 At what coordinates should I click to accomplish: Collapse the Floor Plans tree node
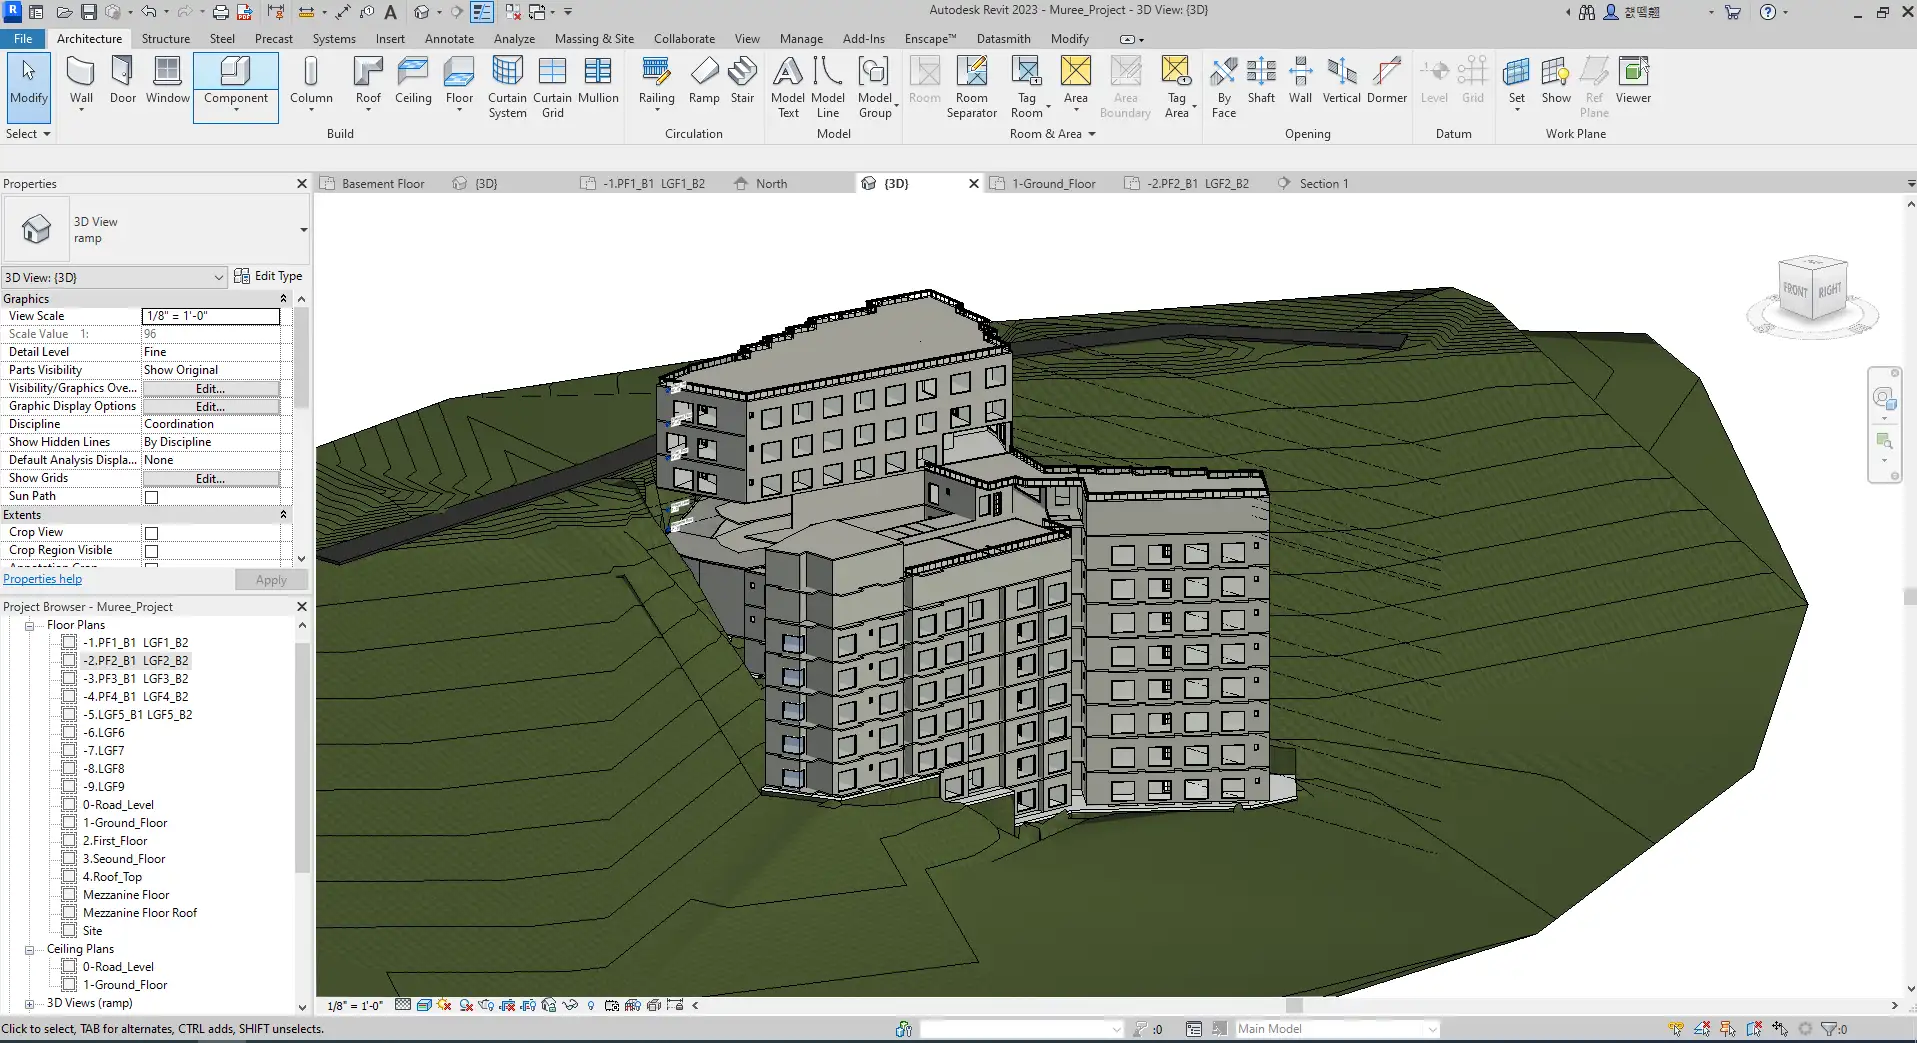point(29,626)
